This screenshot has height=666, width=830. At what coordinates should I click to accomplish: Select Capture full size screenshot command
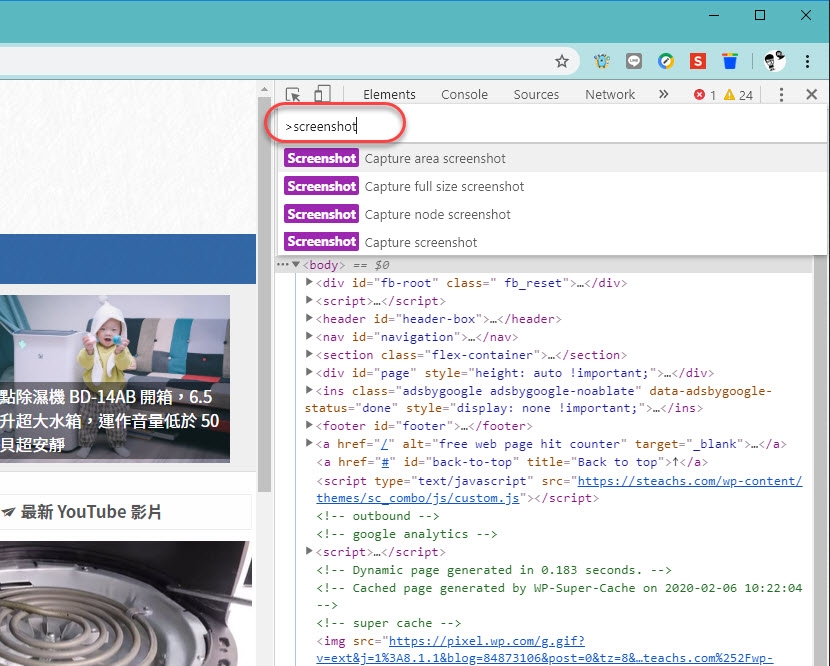pyautogui.click(x=444, y=186)
